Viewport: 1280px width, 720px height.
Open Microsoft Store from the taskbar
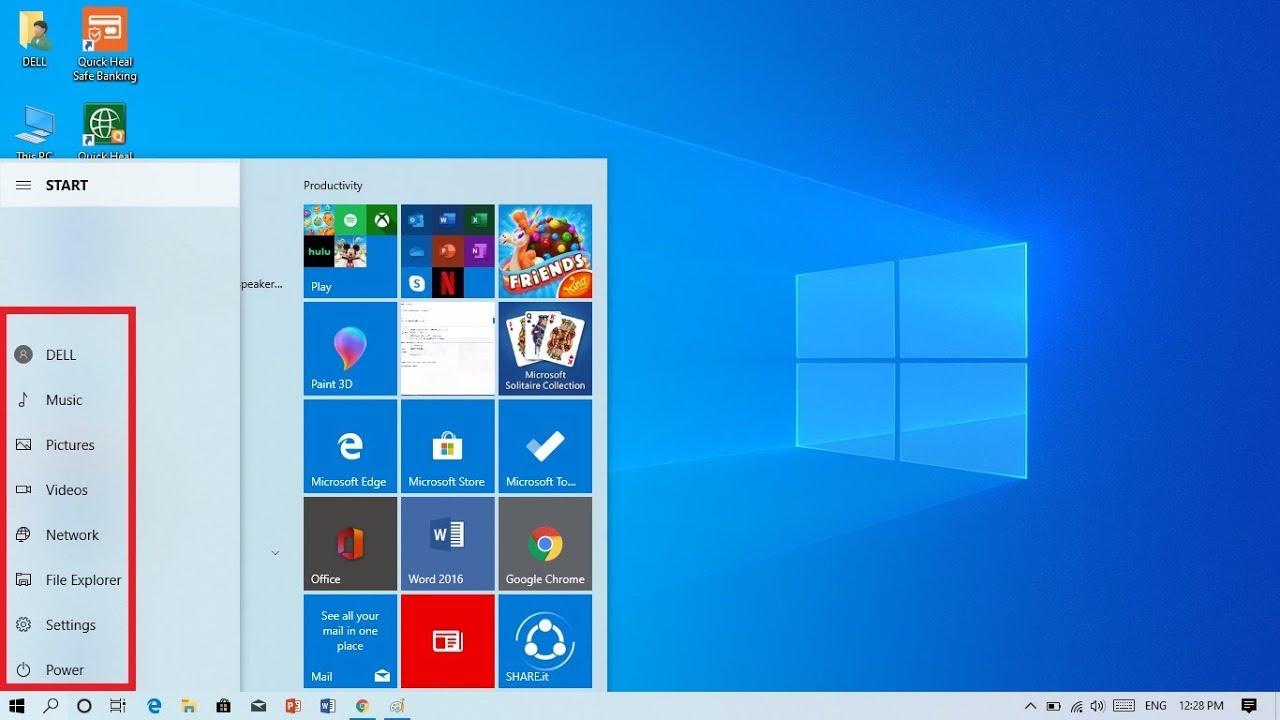(x=223, y=706)
